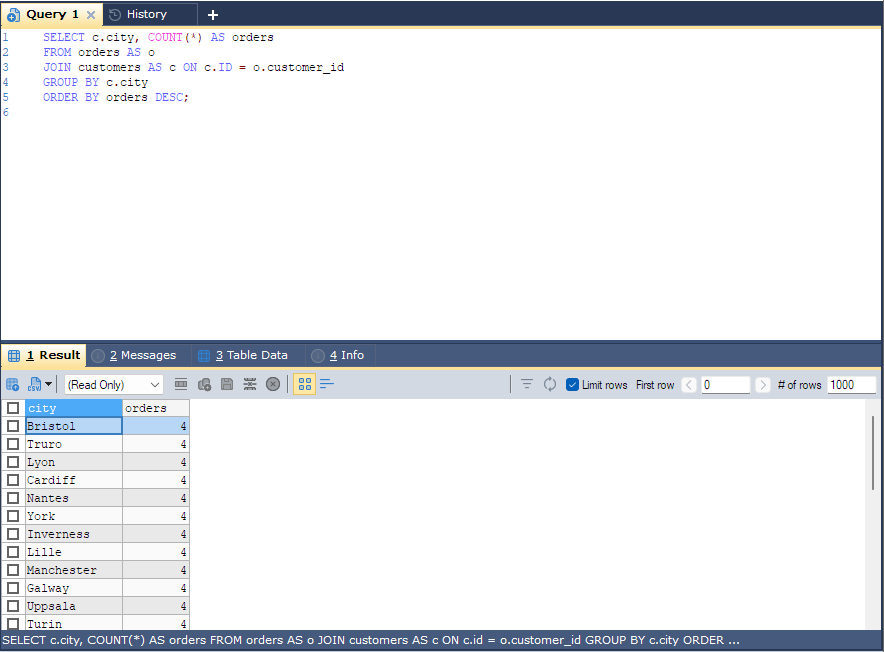Switch to the 3 Table Data tab

point(248,355)
